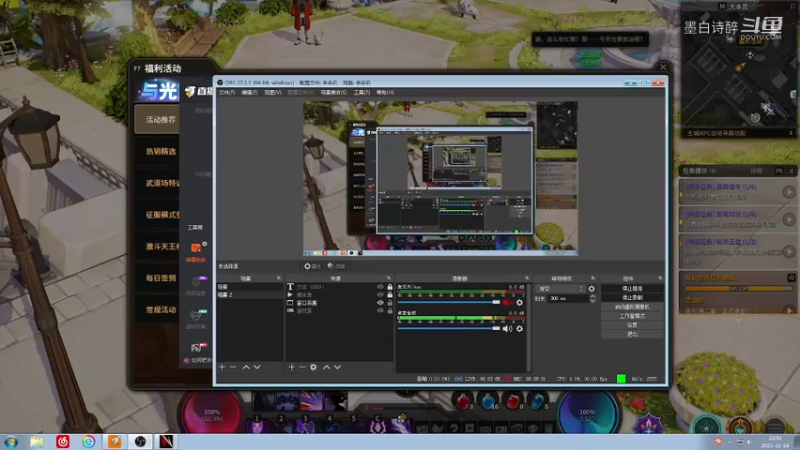Expand minimap 主城NPC自动寻路功能 dropdown
This screenshot has height=450, width=800.
click(791, 133)
